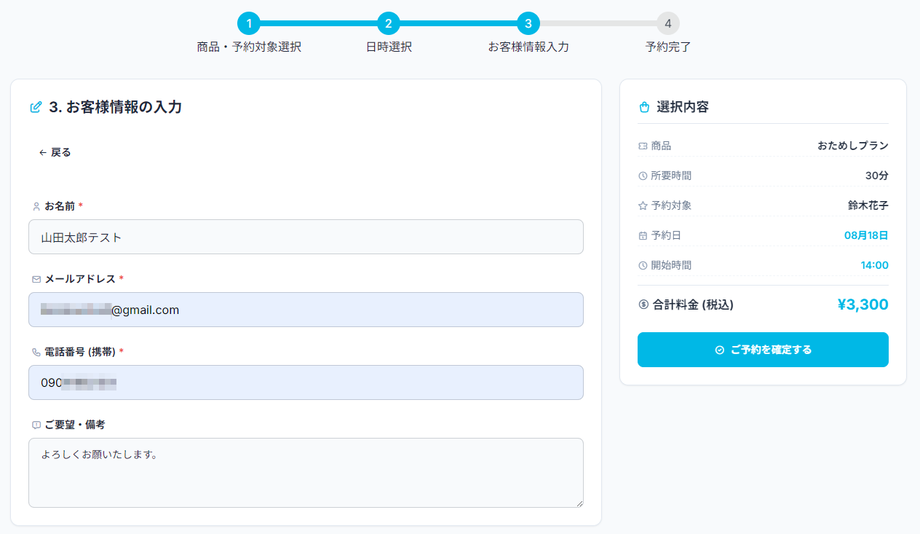This screenshot has width=920, height=534.
Task: Click the 30分 duration value
Action: click(x=877, y=175)
